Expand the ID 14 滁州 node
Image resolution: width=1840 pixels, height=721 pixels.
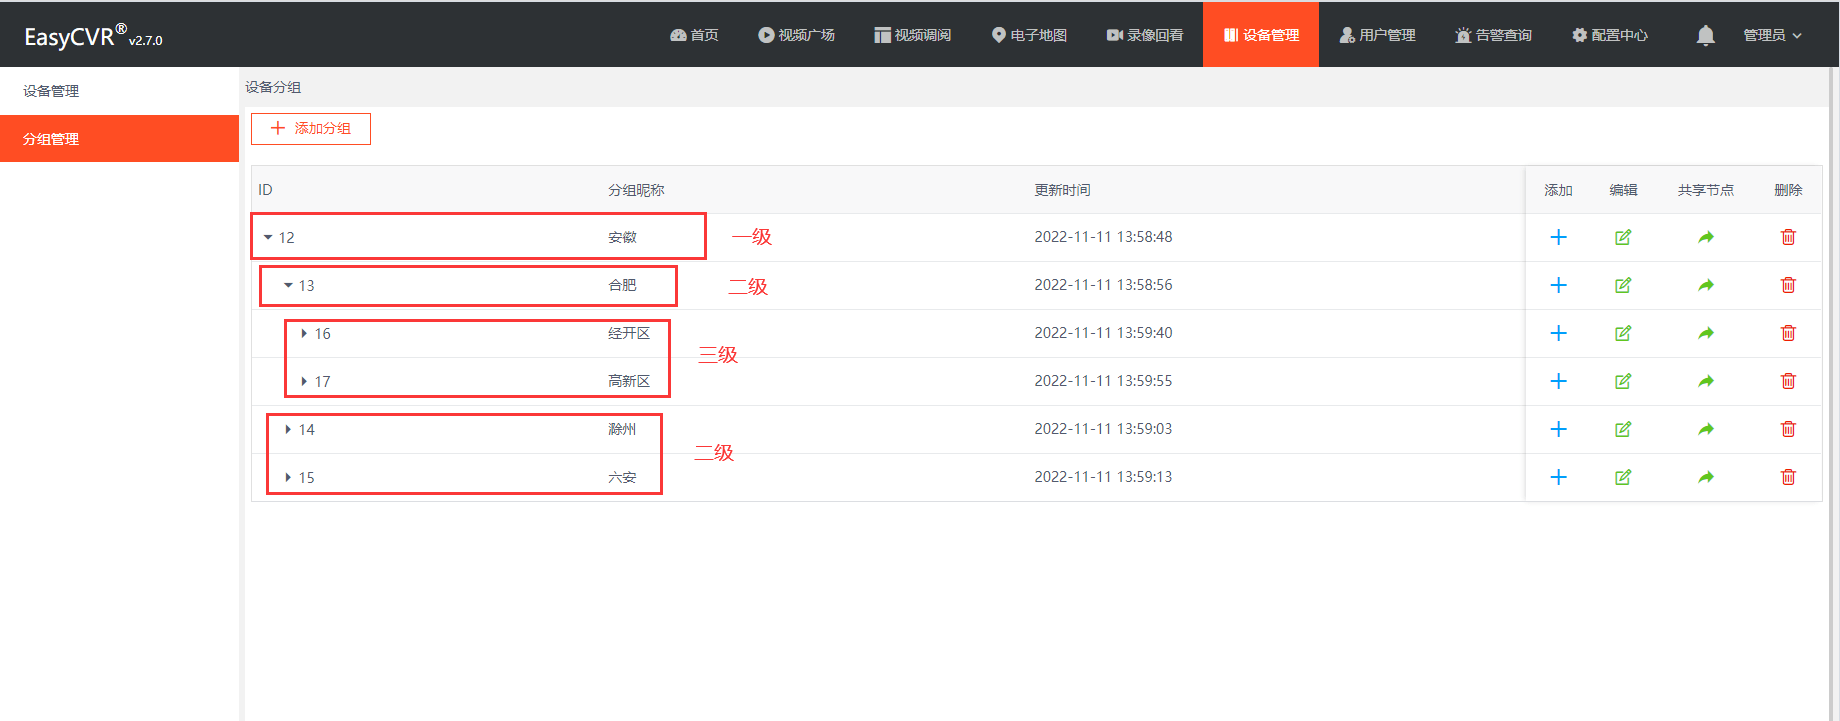coord(288,429)
